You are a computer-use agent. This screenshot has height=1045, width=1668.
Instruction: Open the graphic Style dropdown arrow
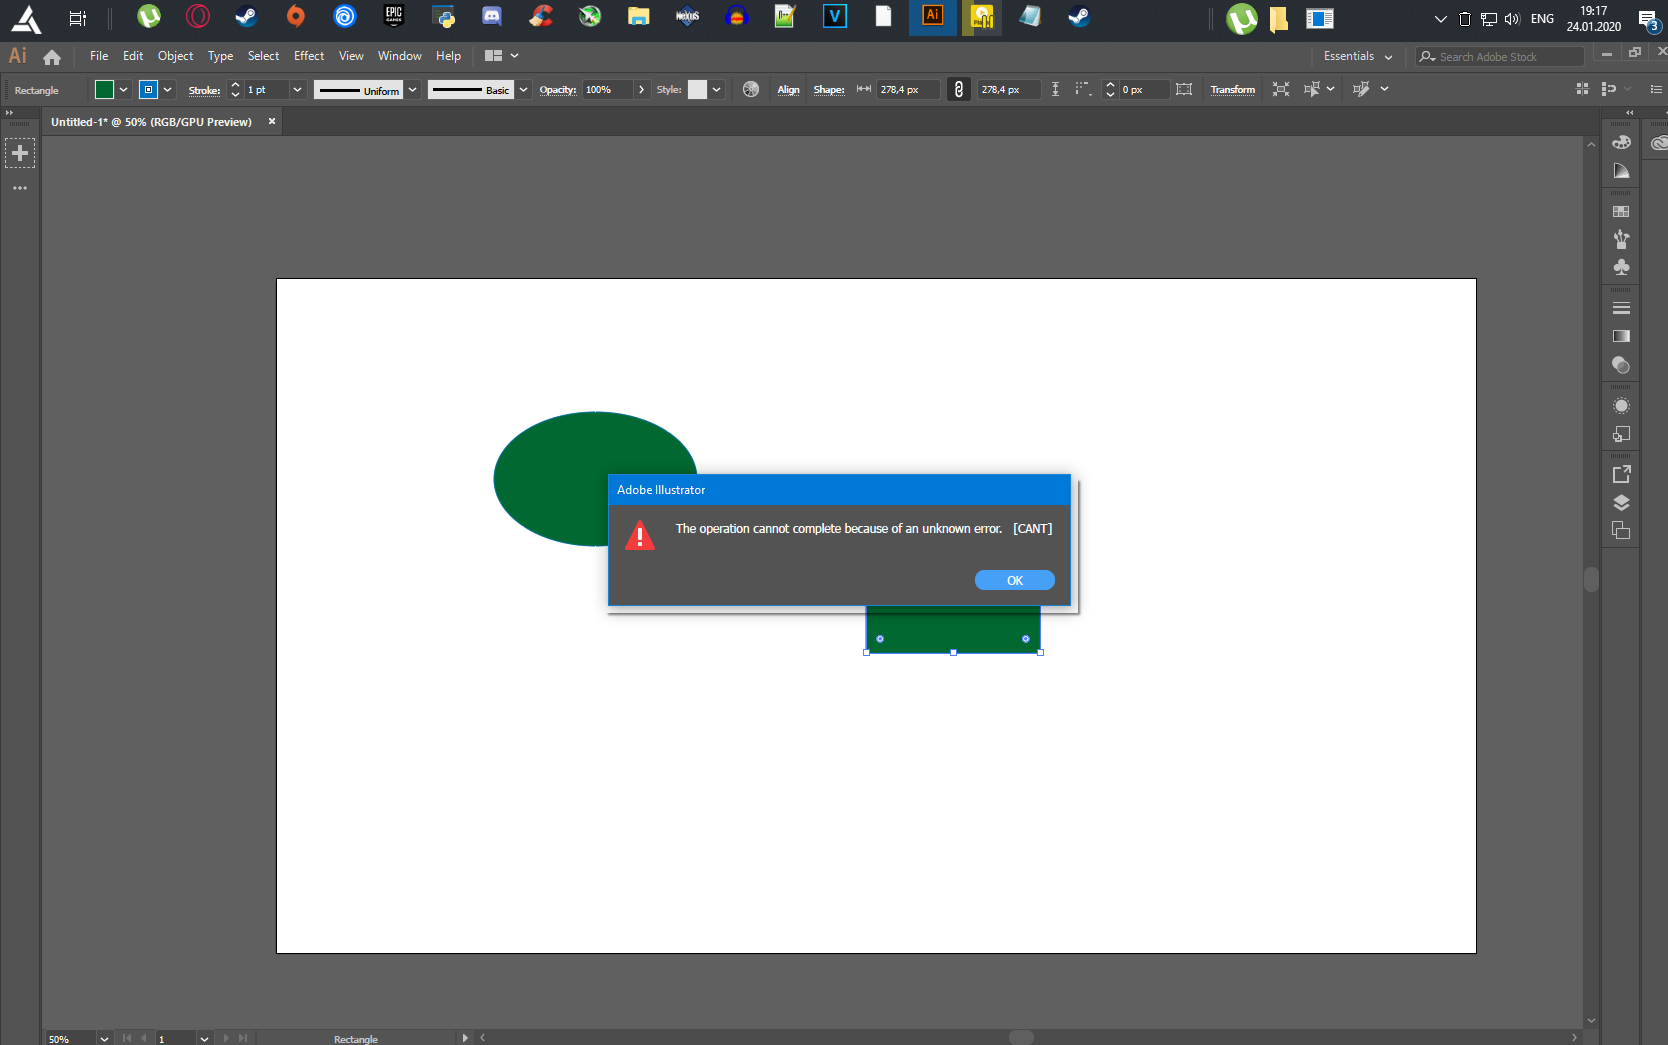point(716,89)
